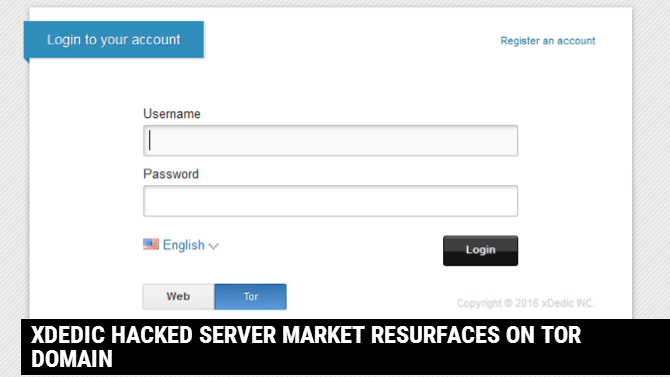Click the xDedic hacked server market headline

[306, 347]
